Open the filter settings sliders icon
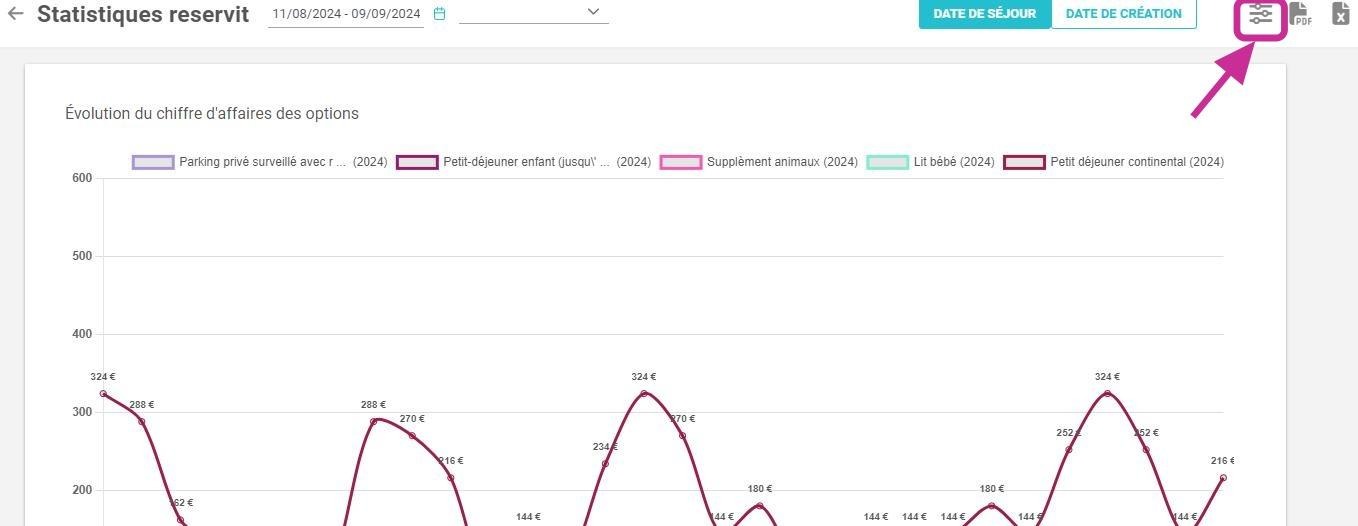Viewport: 1358px width, 526px height. coord(1260,14)
